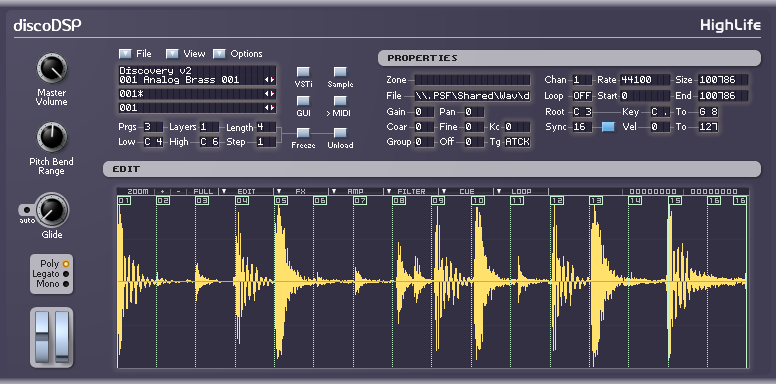This screenshot has height=384, width=776.
Task: Click the pitch wheel on the left
Action: (43, 337)
